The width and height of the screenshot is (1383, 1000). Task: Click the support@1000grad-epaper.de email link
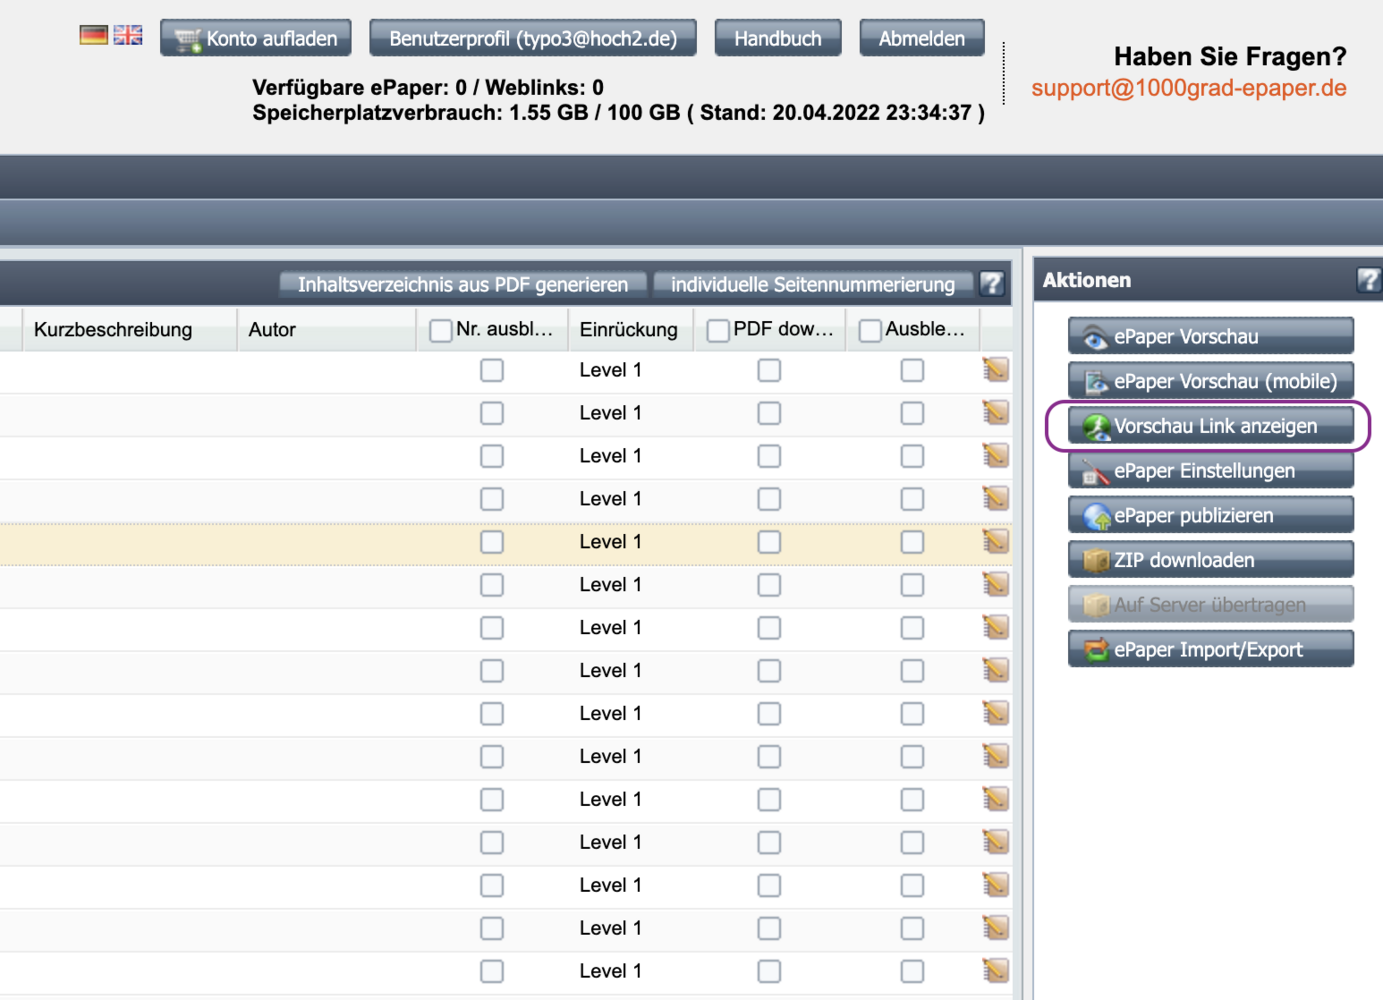tap(1188, 88)
